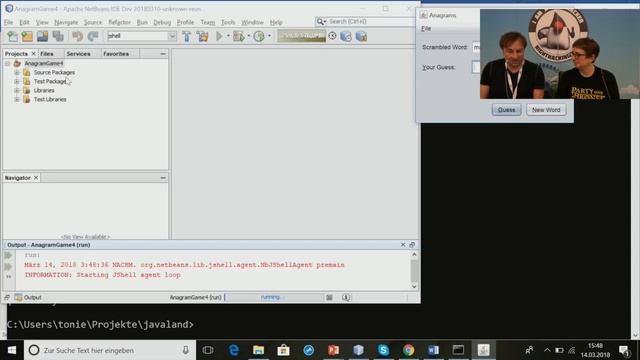Expand the Libraries node
The image size is (640, 360).
tap(17, 90)
